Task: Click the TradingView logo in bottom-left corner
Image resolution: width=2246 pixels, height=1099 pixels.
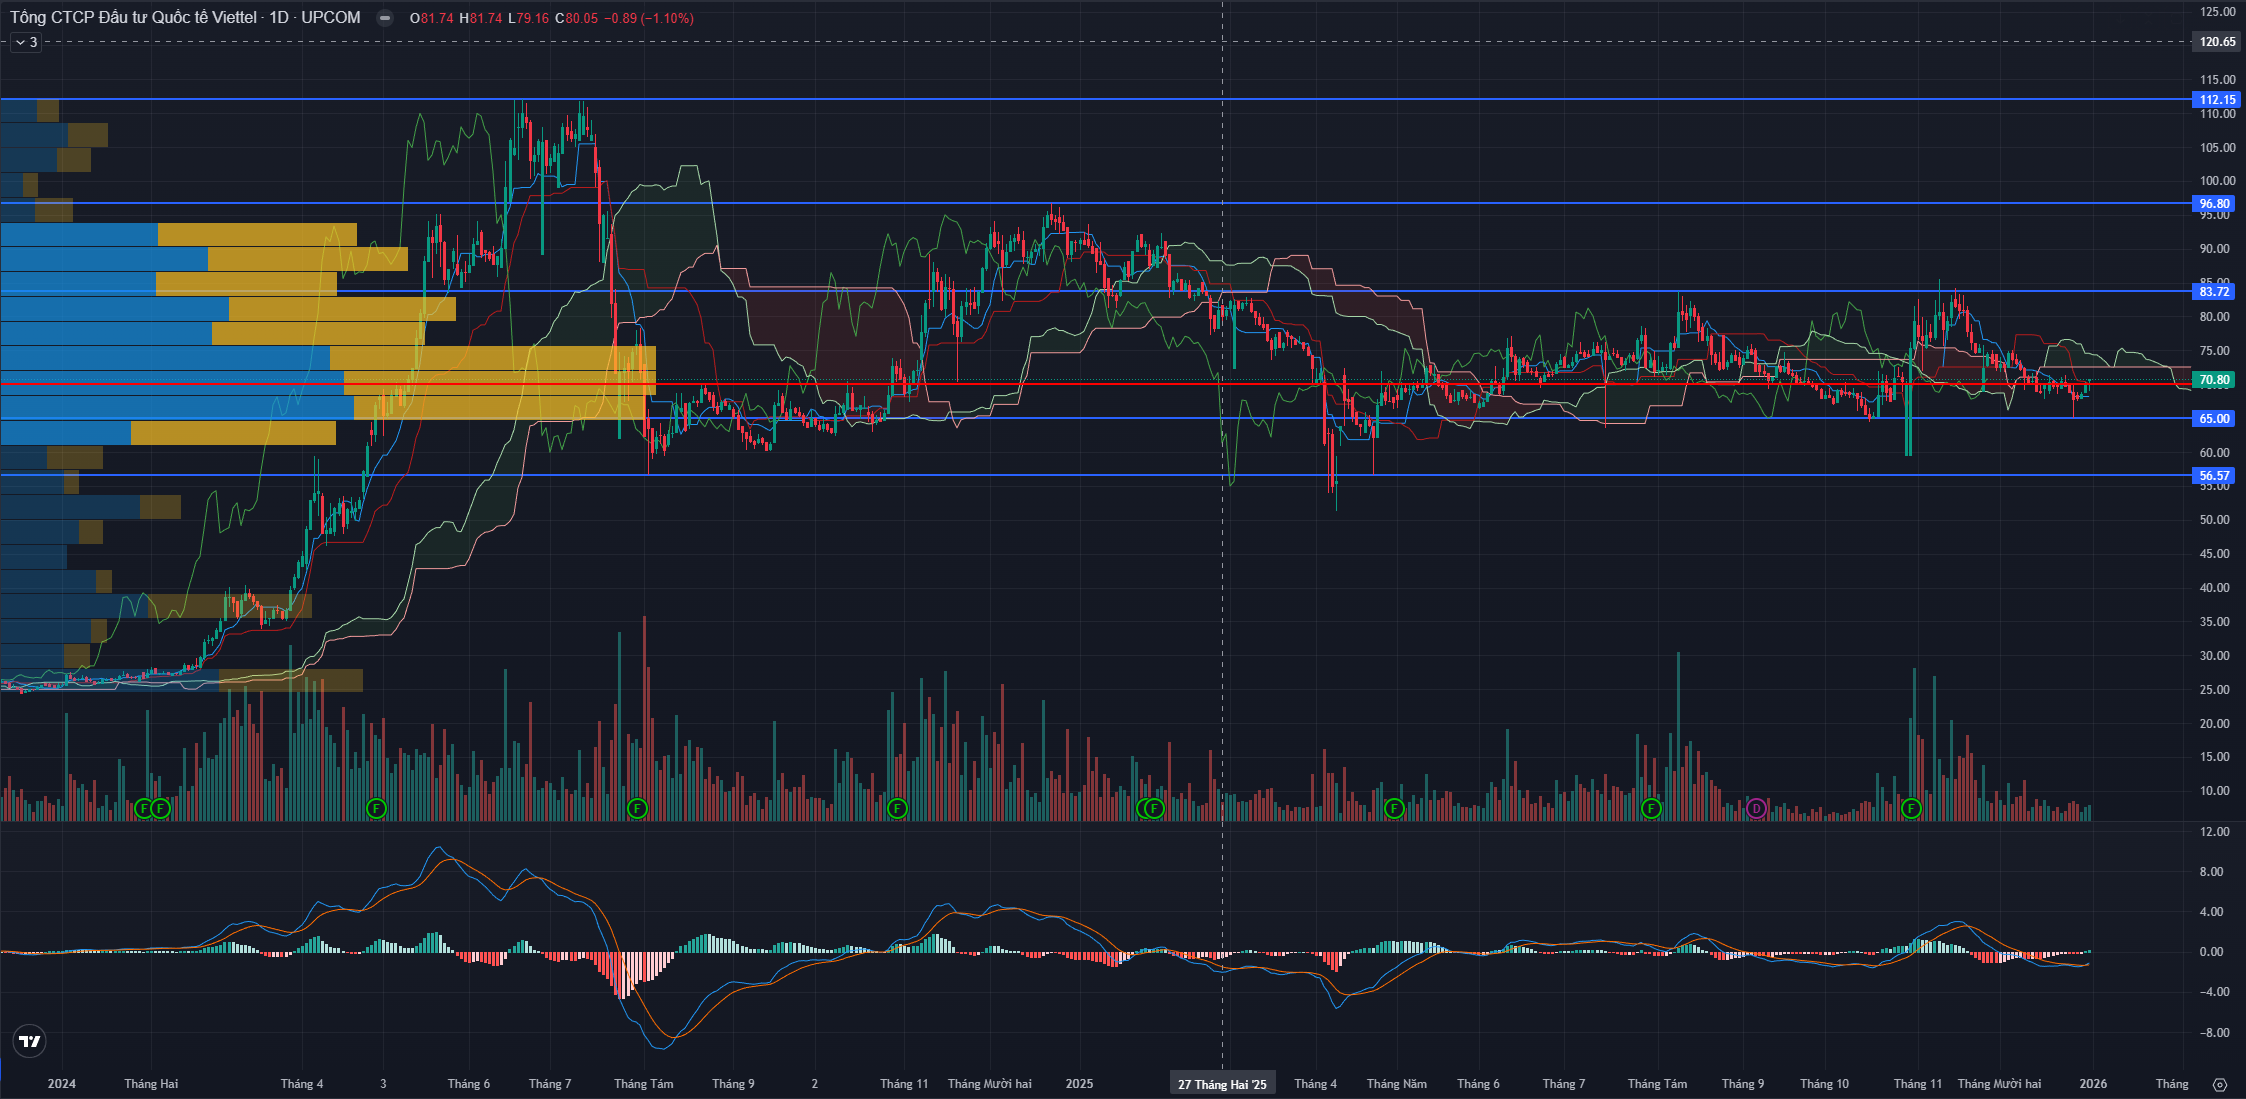Action: point(30,1041)
